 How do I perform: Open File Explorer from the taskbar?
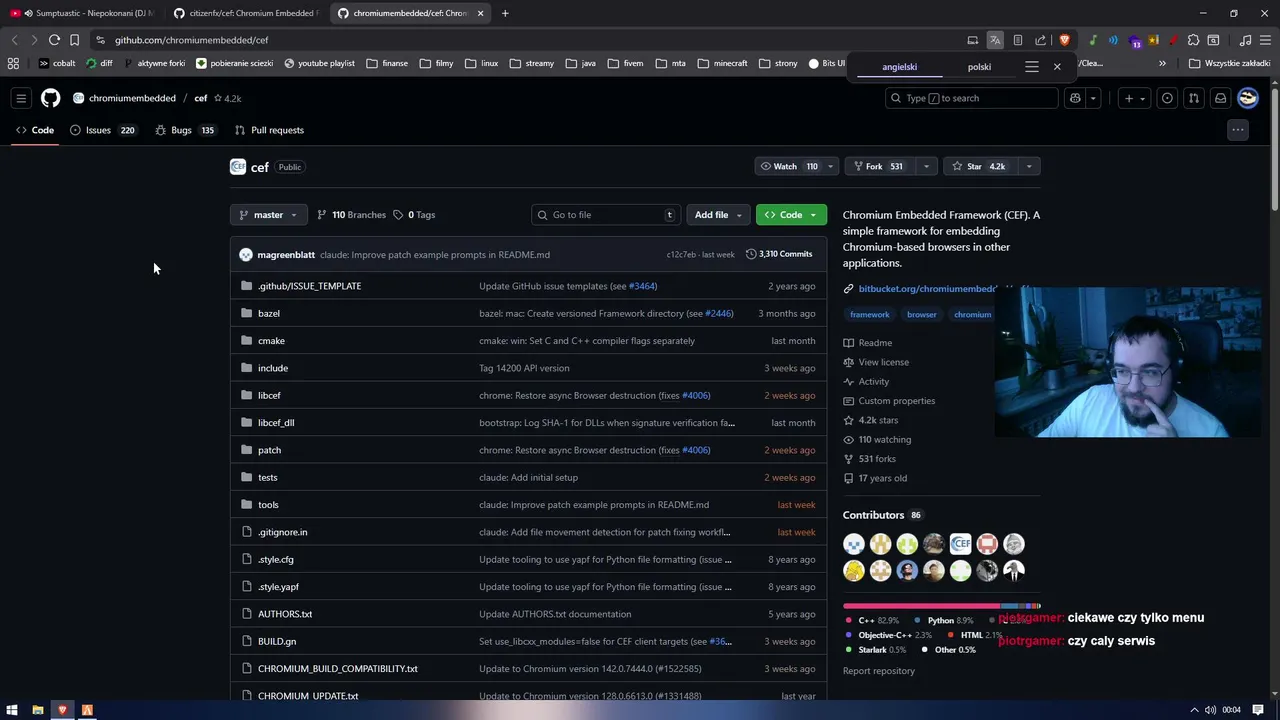(37, 710)
